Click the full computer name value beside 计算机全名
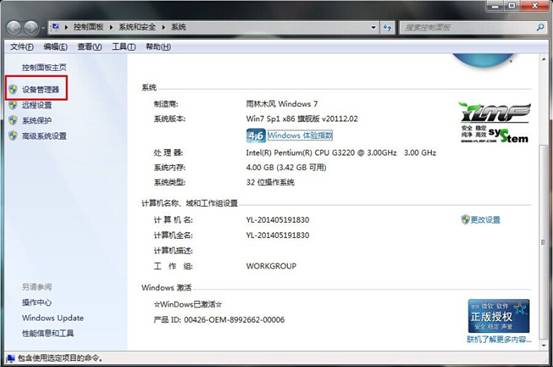The width and height of the screenshot is (553, 367). click(x=278, y=235)
